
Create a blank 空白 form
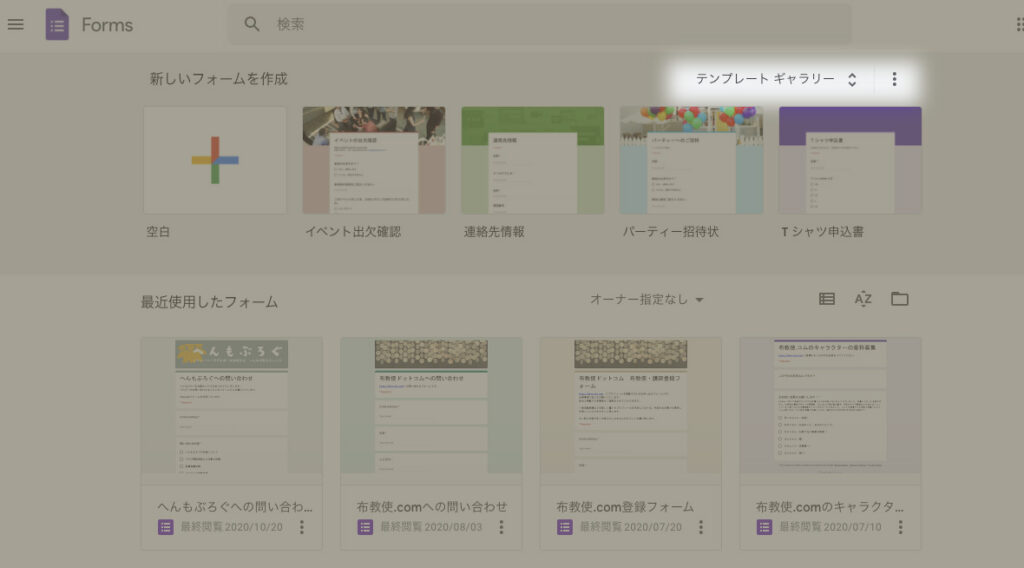215,161
